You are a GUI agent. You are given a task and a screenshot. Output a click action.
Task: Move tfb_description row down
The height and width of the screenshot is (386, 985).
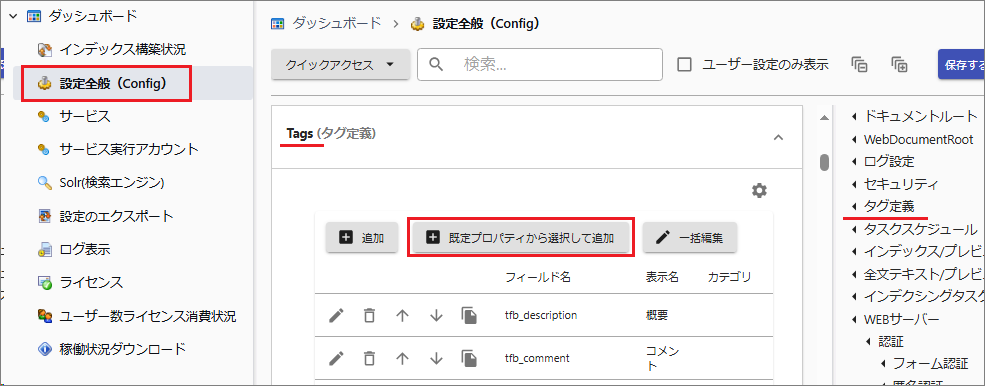[436, 316]
